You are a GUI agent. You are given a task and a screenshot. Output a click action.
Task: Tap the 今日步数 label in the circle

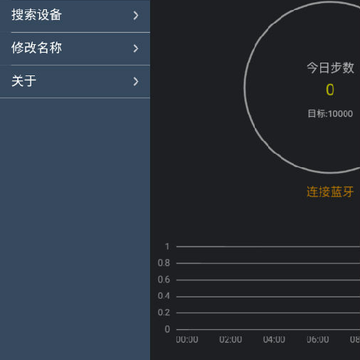(x=330, y=68)
